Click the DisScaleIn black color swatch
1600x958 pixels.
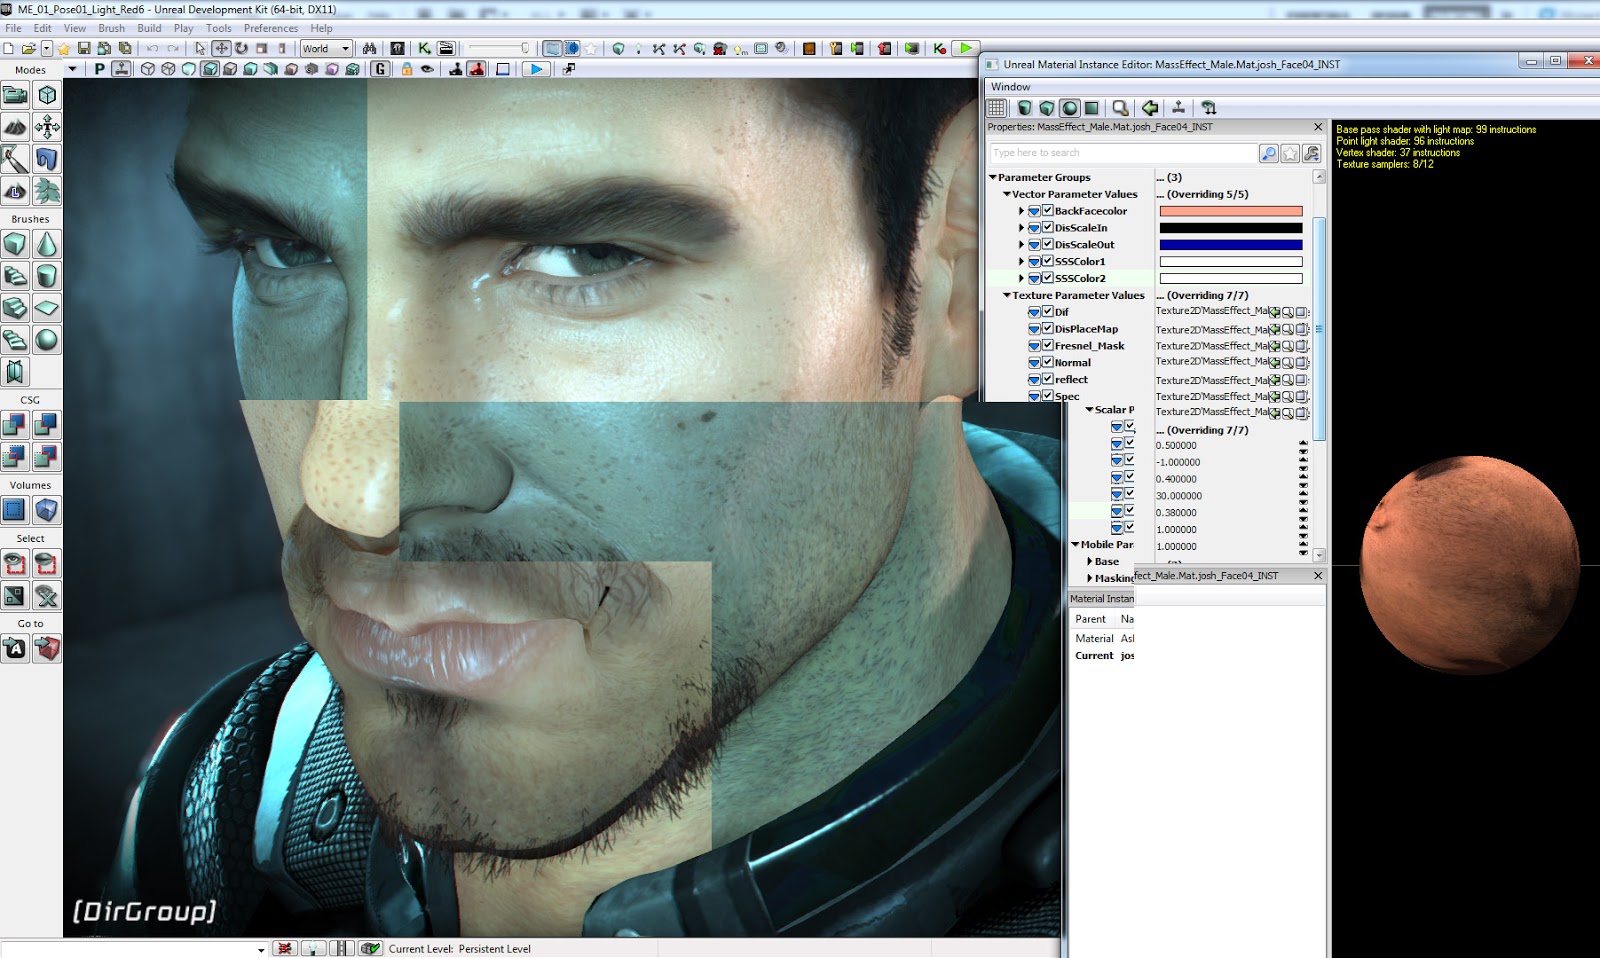click(x=1230, y=228)
